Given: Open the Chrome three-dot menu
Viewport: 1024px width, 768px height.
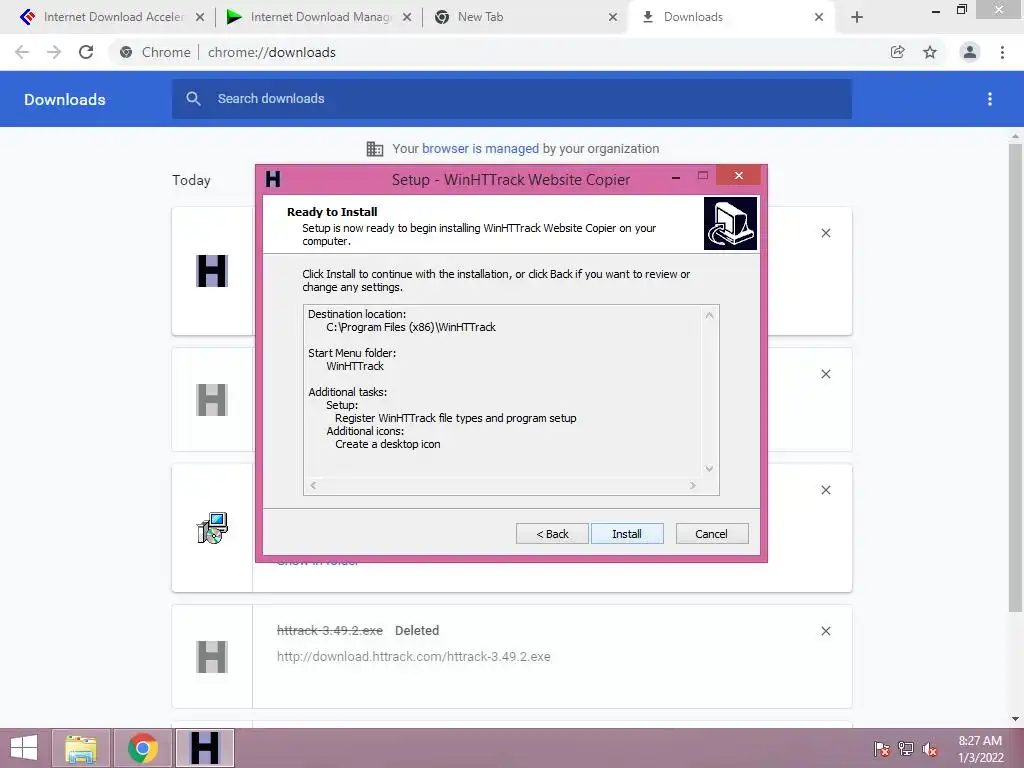Looking at the screenshot, I should pos(1002,52).
